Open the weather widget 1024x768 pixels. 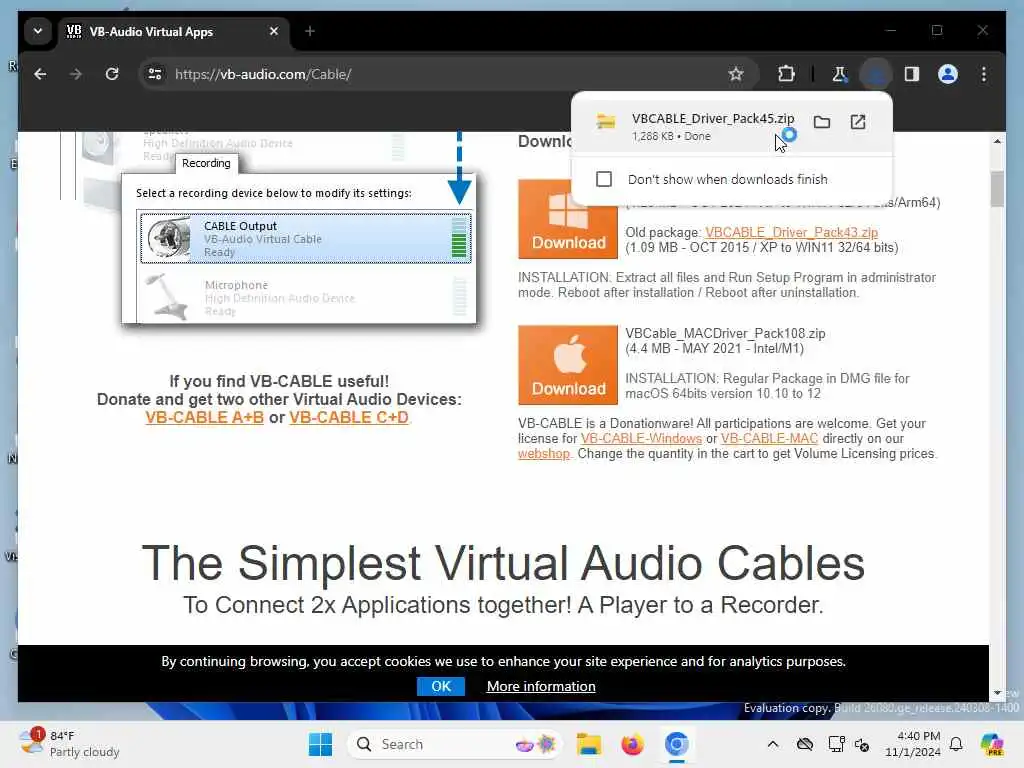[x=69, y=744]
